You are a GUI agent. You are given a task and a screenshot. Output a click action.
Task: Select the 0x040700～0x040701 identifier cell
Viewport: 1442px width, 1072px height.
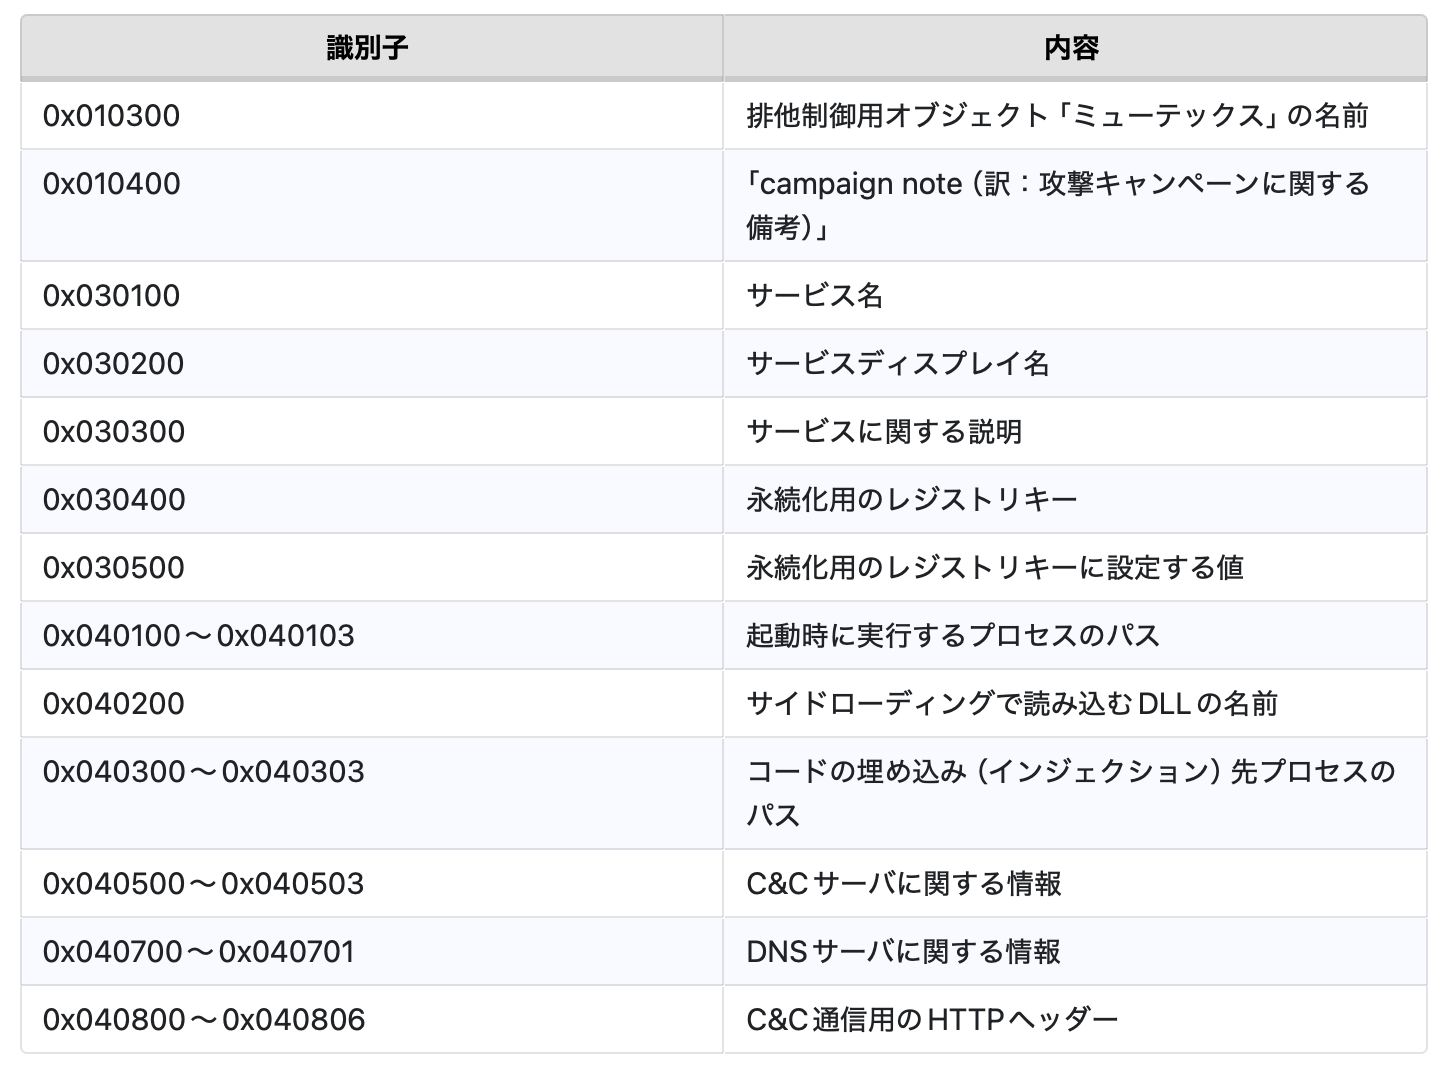(199, 952)
